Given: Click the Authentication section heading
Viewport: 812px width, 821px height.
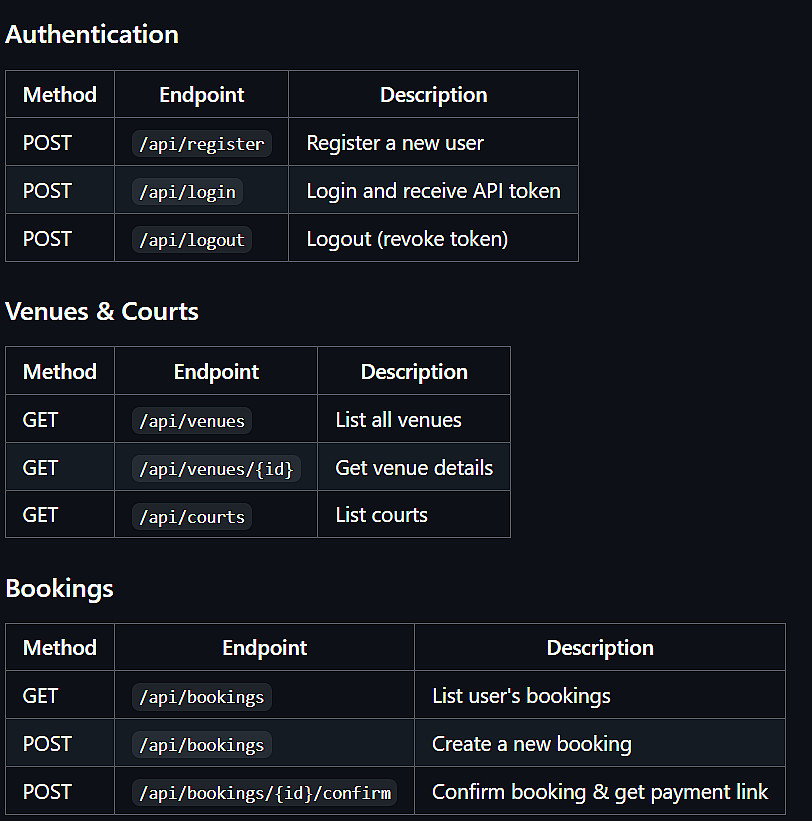Looking at the screenshot, I should click(92, 34).
